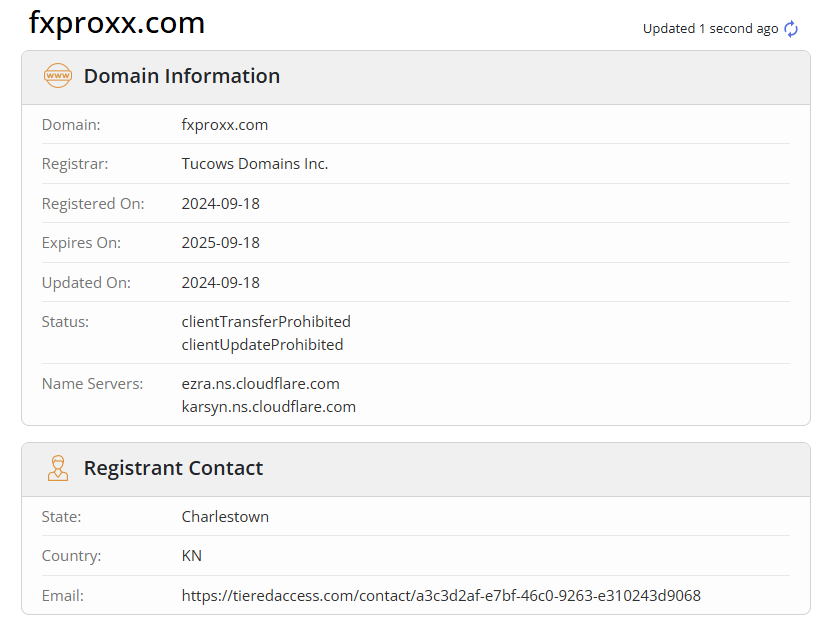Click the Updated On date 2024-09-18

tap(220, 282)
